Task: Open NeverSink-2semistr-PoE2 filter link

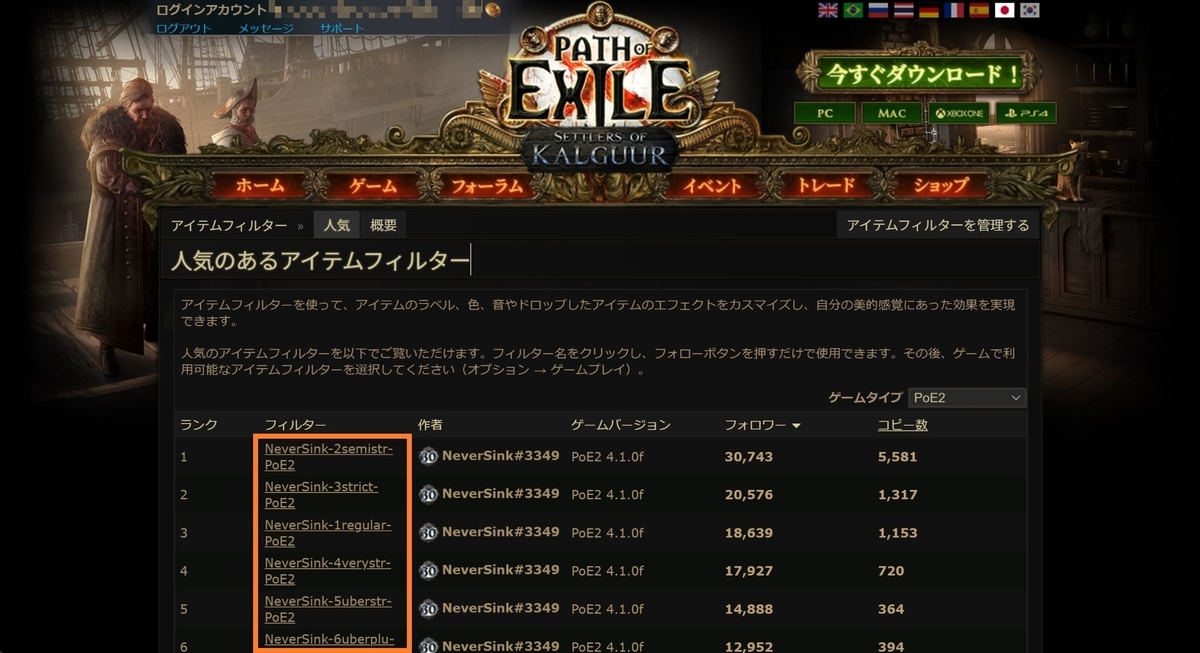Action: pos(328,457)
